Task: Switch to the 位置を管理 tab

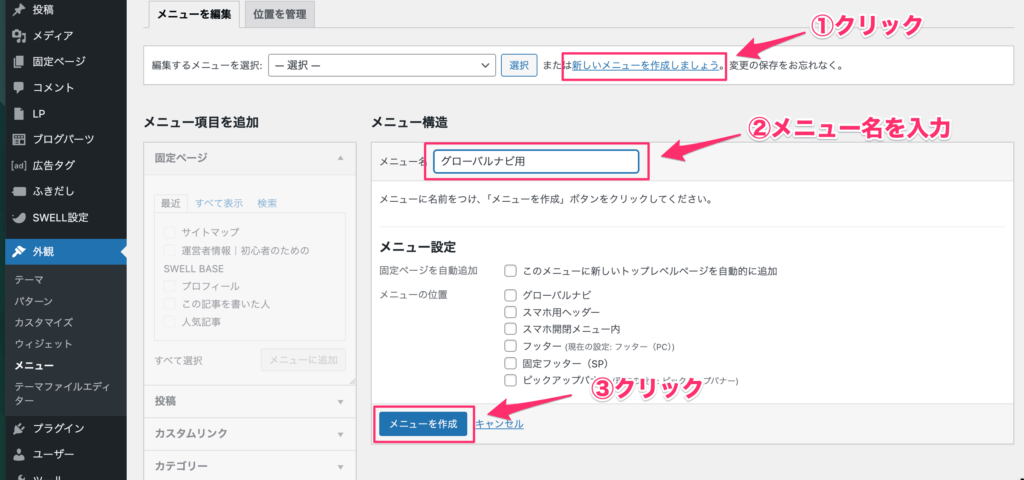Action: click(279, 15)
